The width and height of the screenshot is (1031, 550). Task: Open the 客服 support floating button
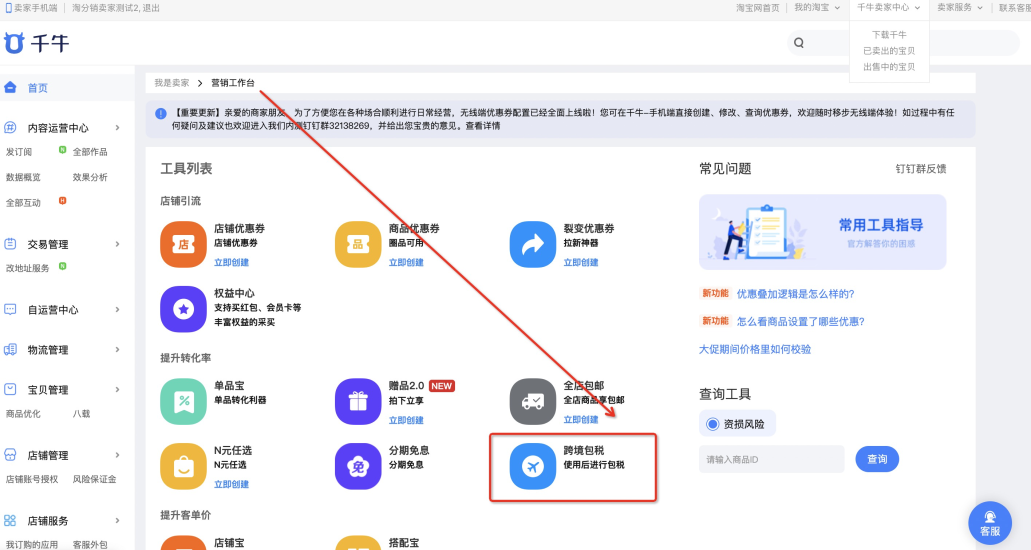coord(990,523)
